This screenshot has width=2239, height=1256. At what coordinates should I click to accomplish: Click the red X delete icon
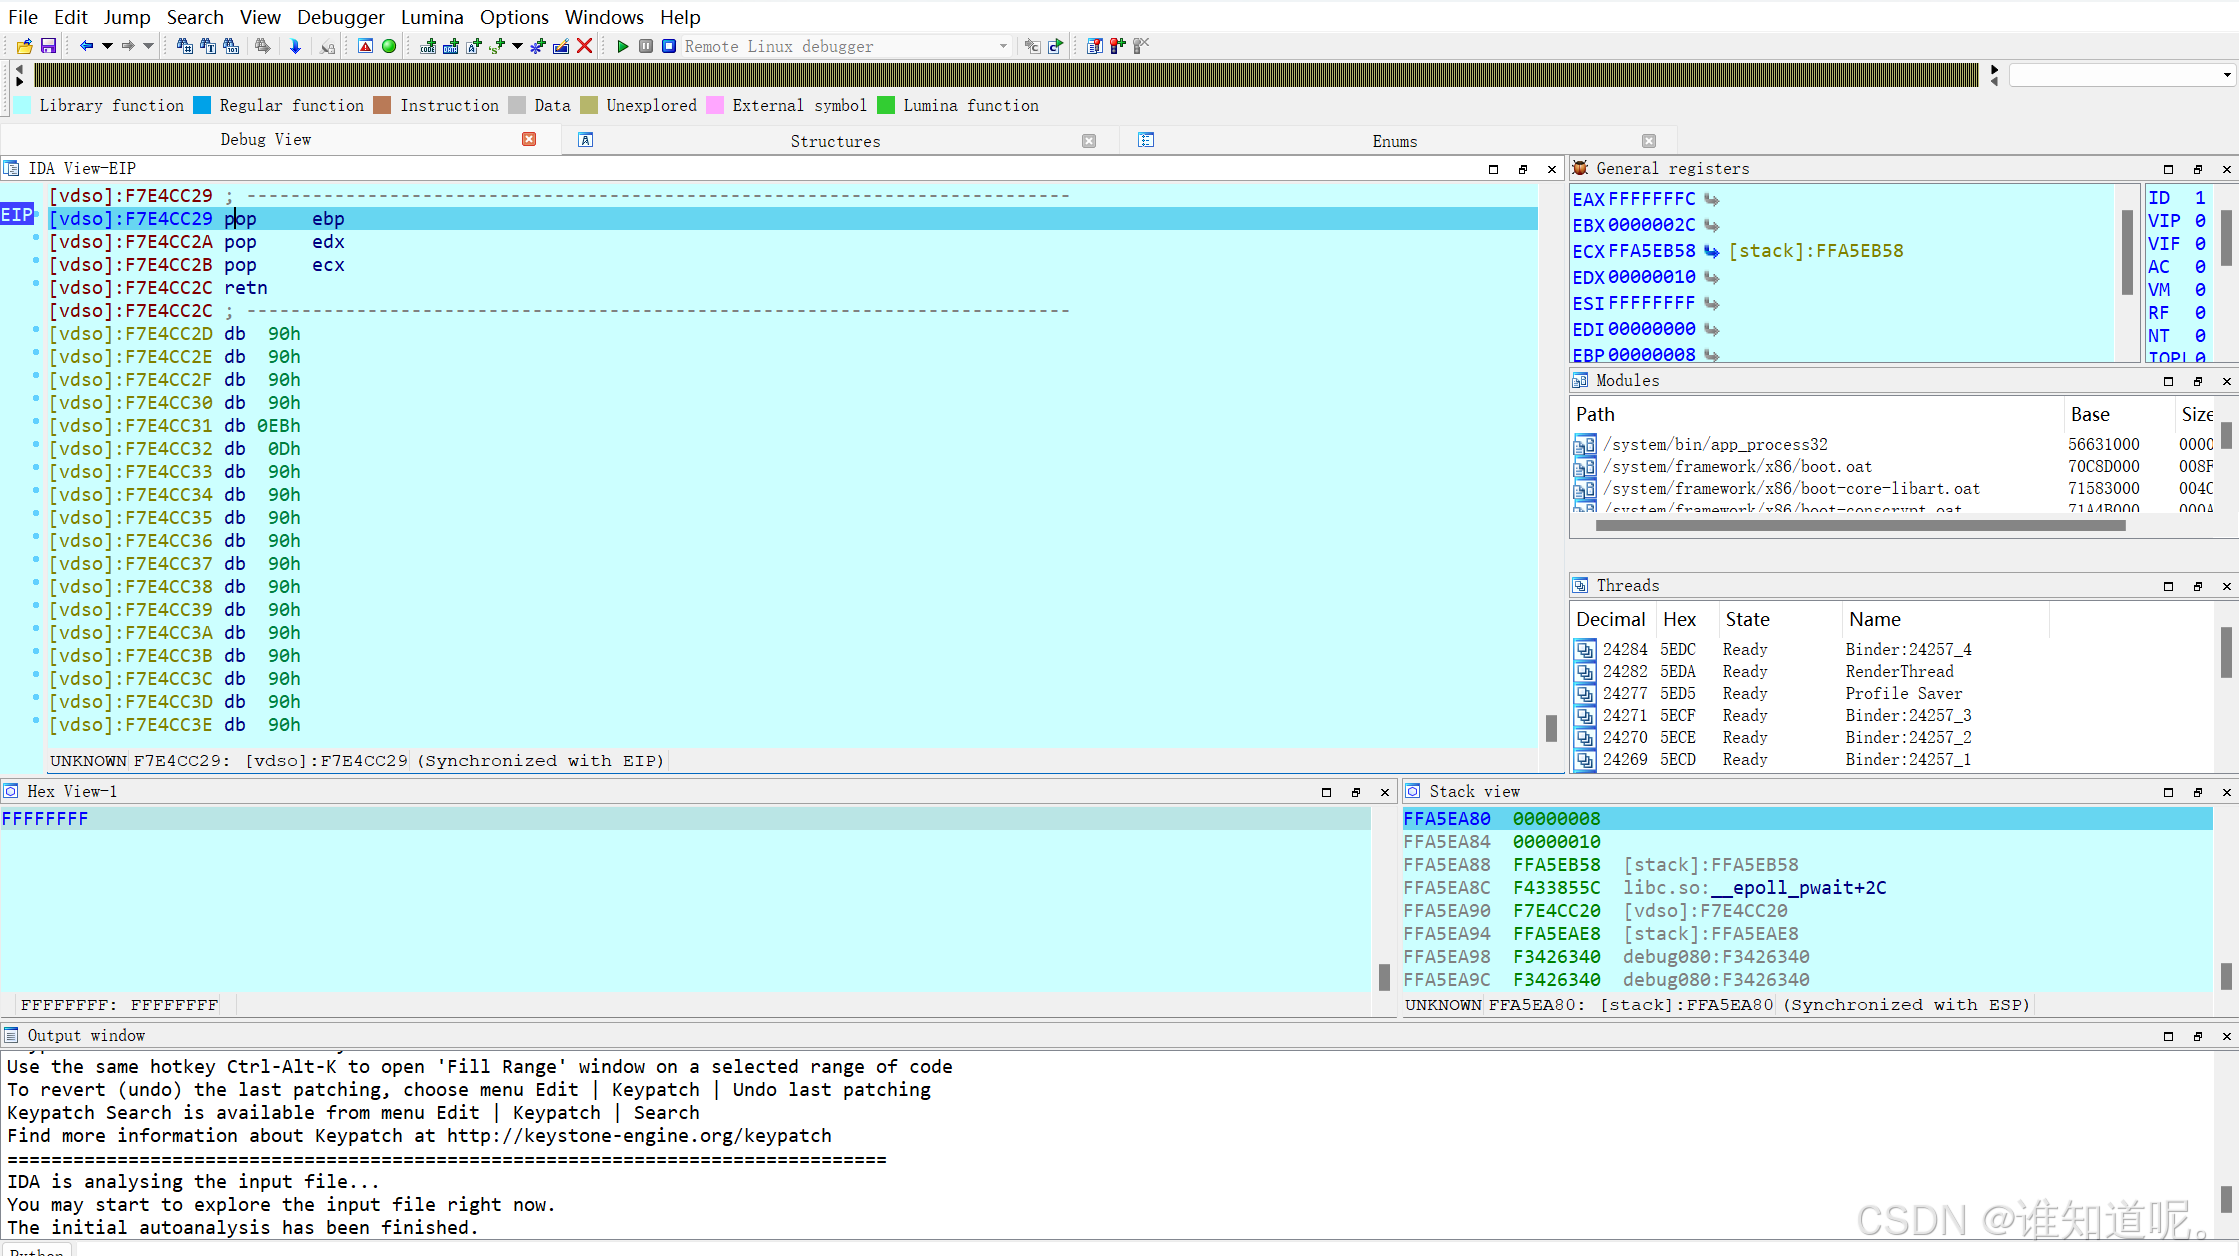(x=585, y=46)
